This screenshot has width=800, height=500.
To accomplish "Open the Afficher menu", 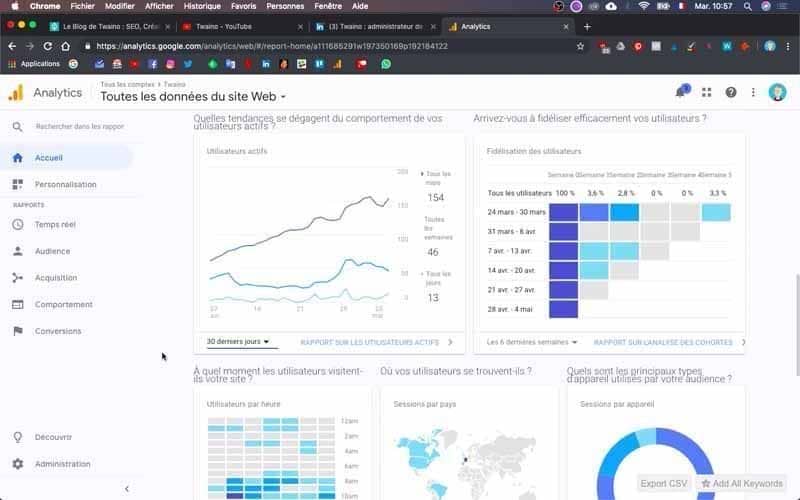I will [x=159, y=6].
